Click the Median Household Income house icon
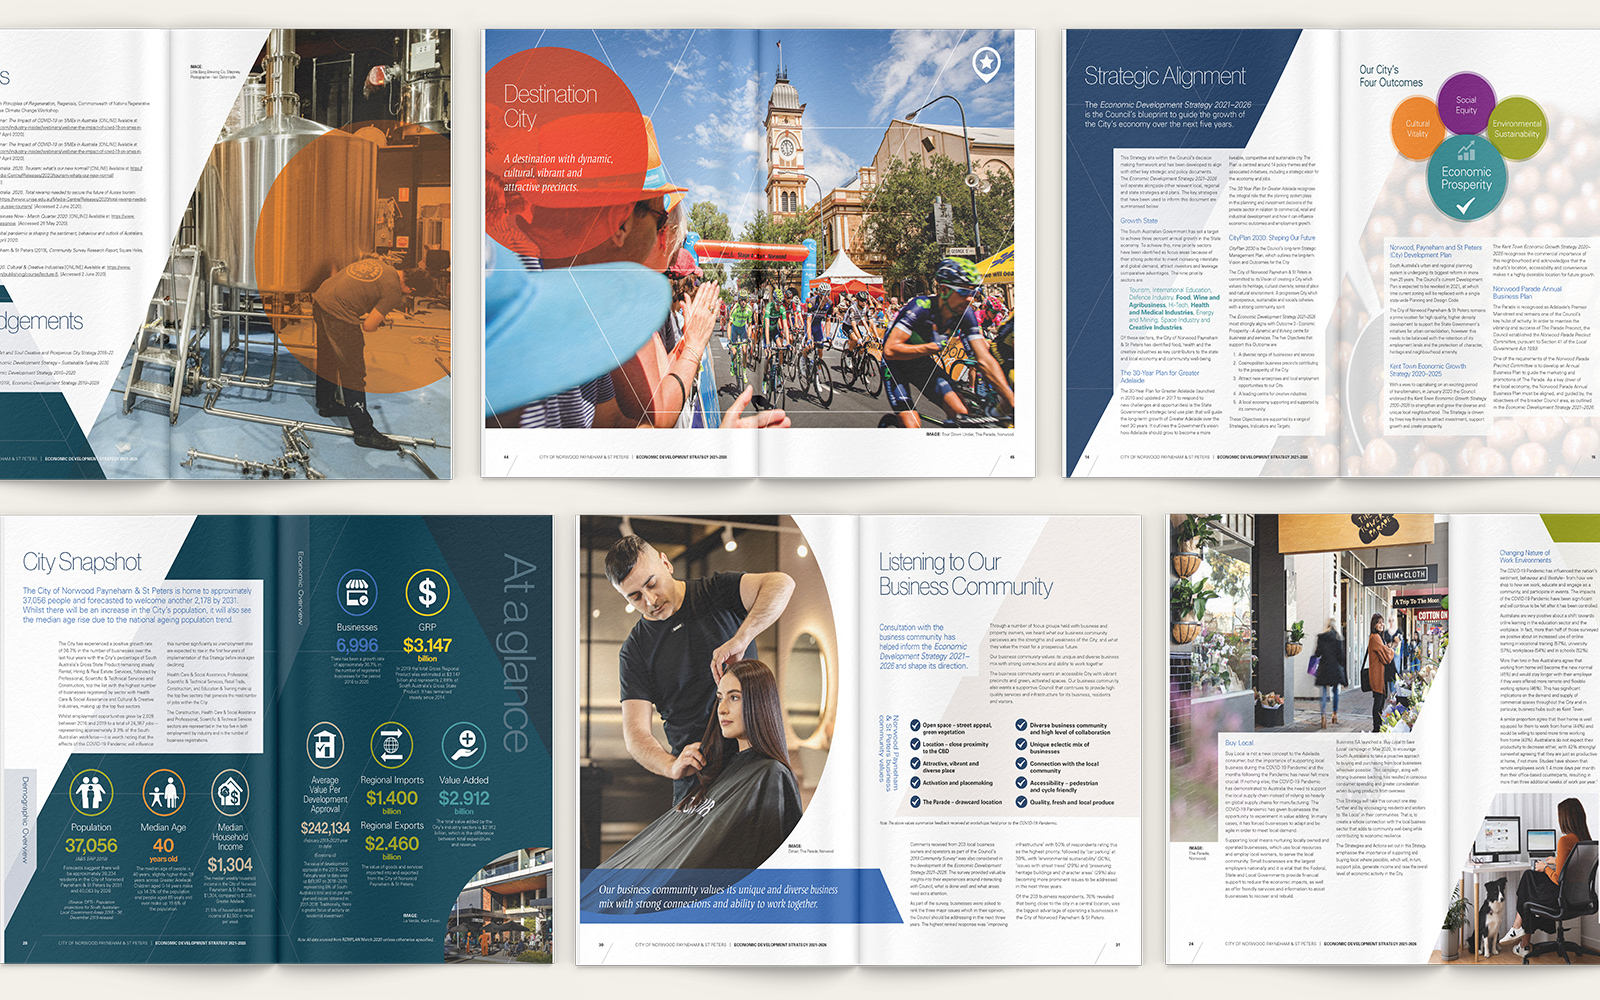The height and width of the screenshot is (1000, 1600). [x=230, y=794]
